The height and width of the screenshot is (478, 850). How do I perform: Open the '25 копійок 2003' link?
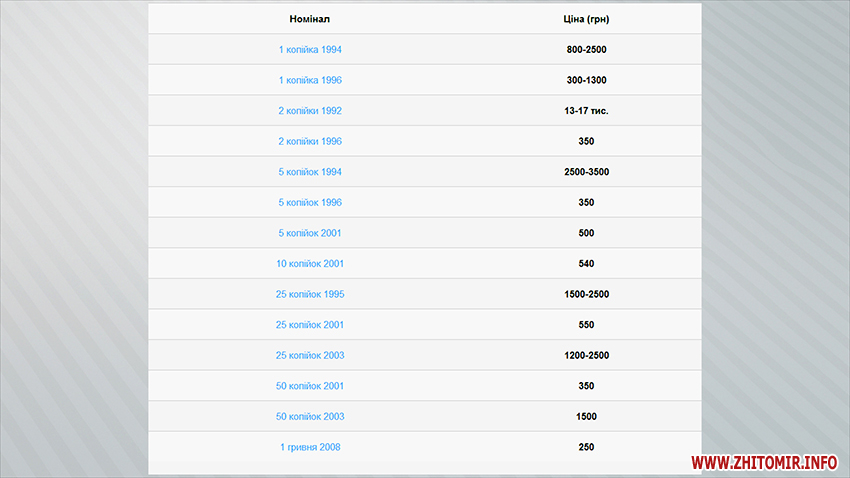coord(310,355)
